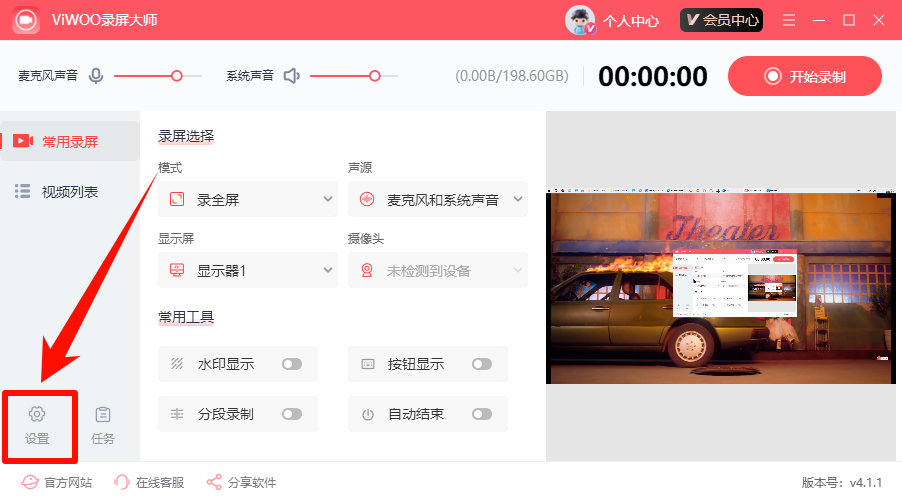902x502 pixels.
Task: Click the 分享软件 link text
Action: pos(252,482)
